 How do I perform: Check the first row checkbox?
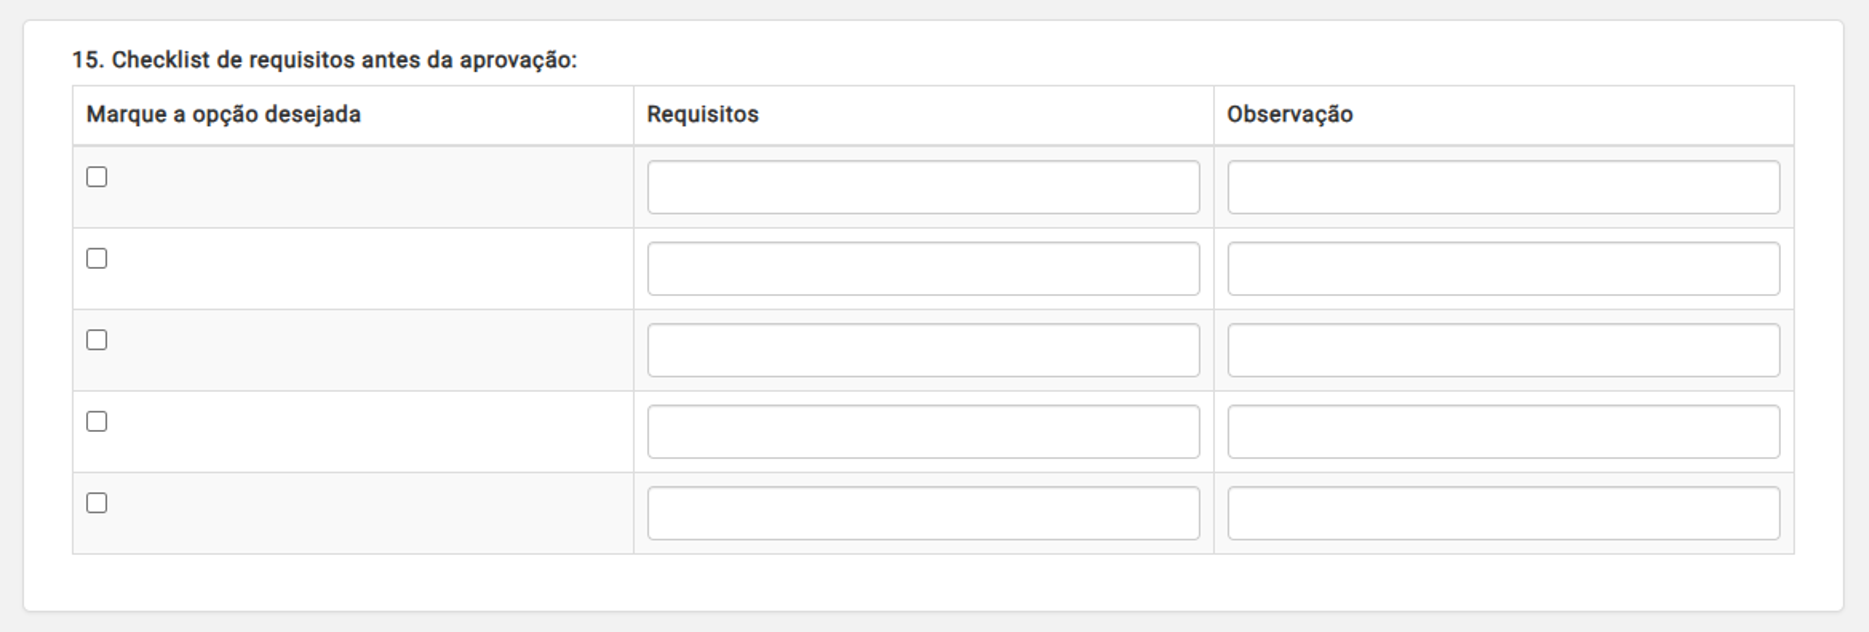pyautogui.click(x=97, y=177)
